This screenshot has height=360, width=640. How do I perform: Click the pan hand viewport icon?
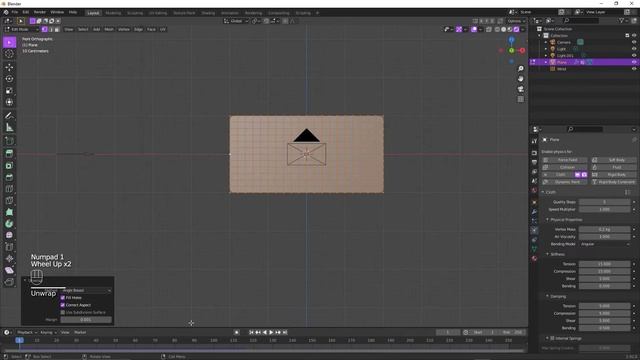click(x=520, y=79)
